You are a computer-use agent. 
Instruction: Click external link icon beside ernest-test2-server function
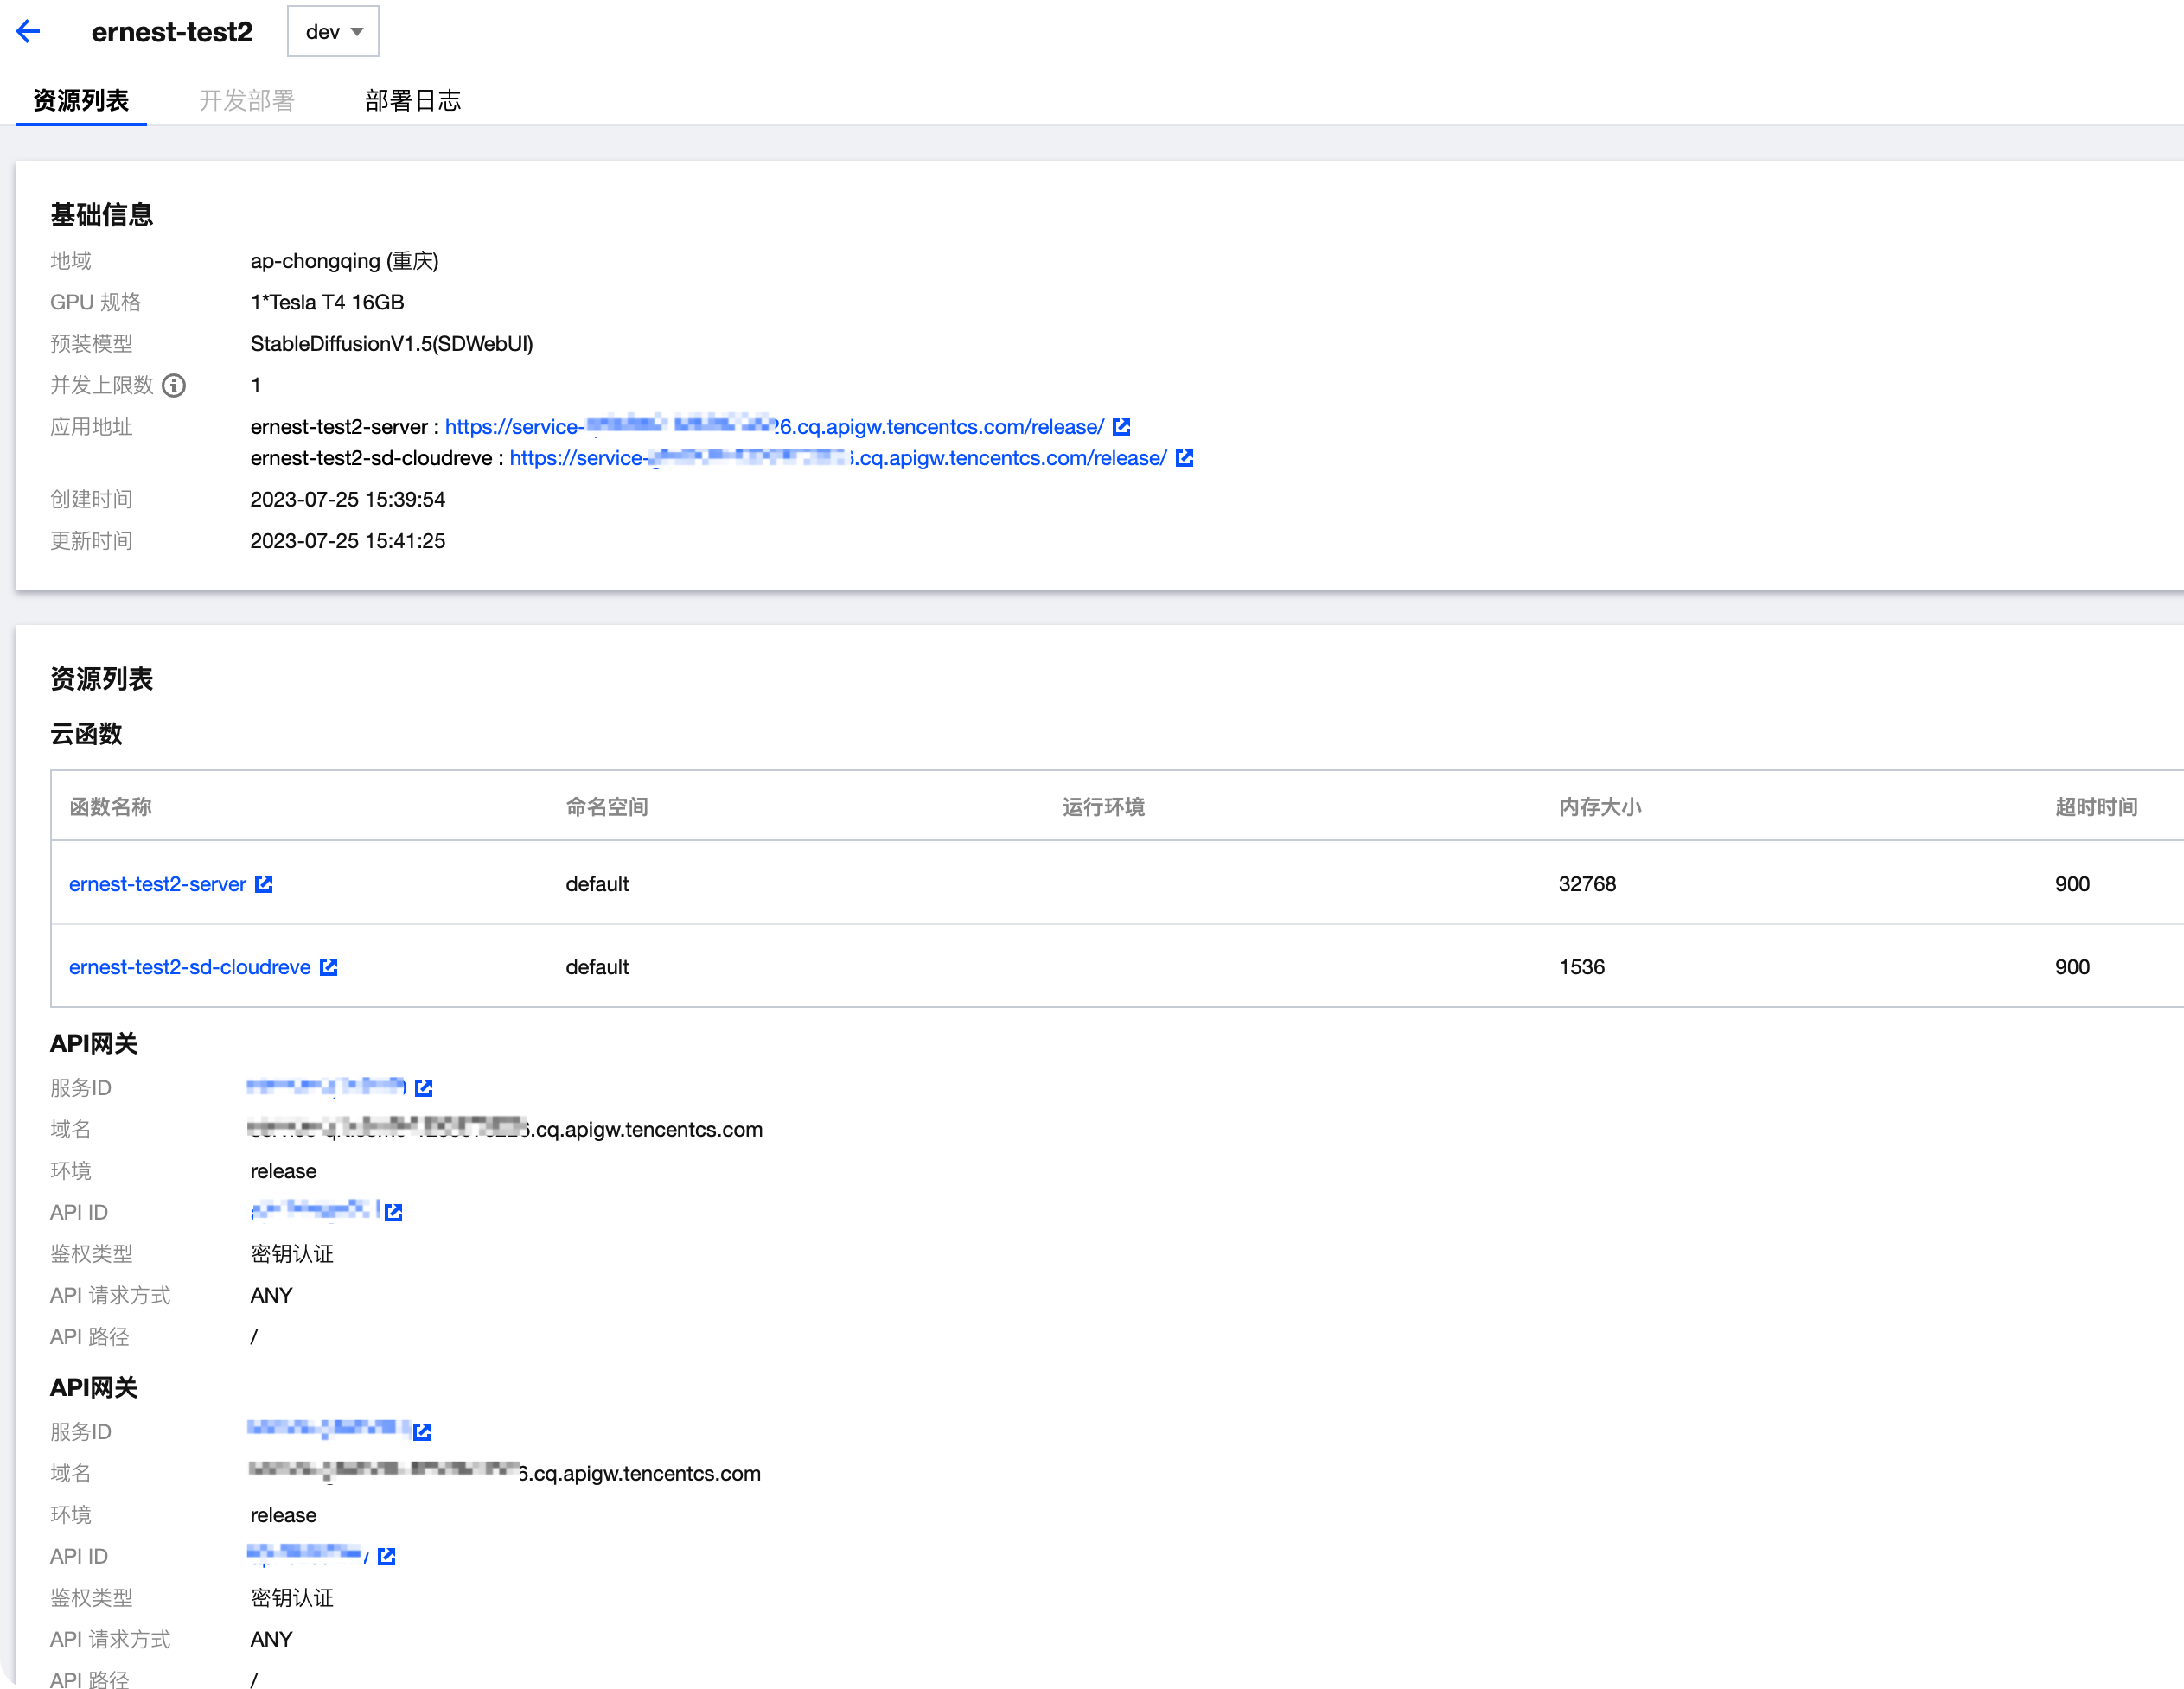point(264,884)
